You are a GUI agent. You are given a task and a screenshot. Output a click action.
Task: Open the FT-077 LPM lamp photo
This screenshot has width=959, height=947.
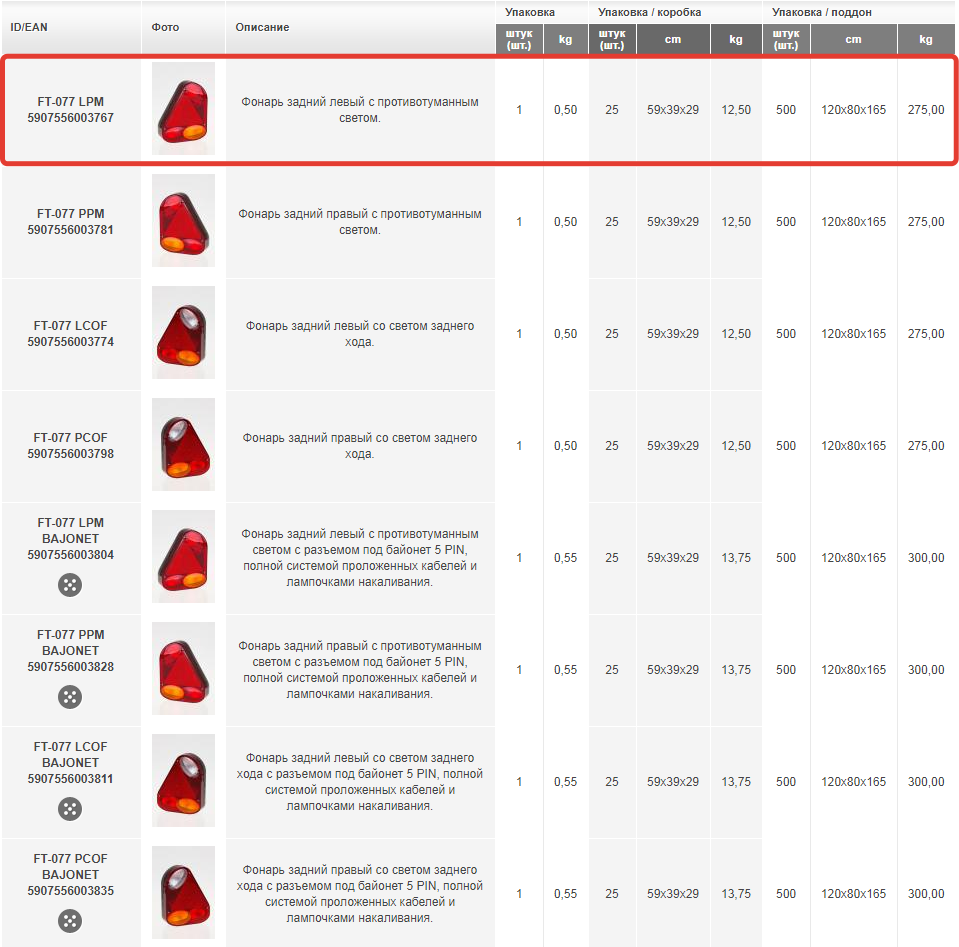(x=183, y=109)
